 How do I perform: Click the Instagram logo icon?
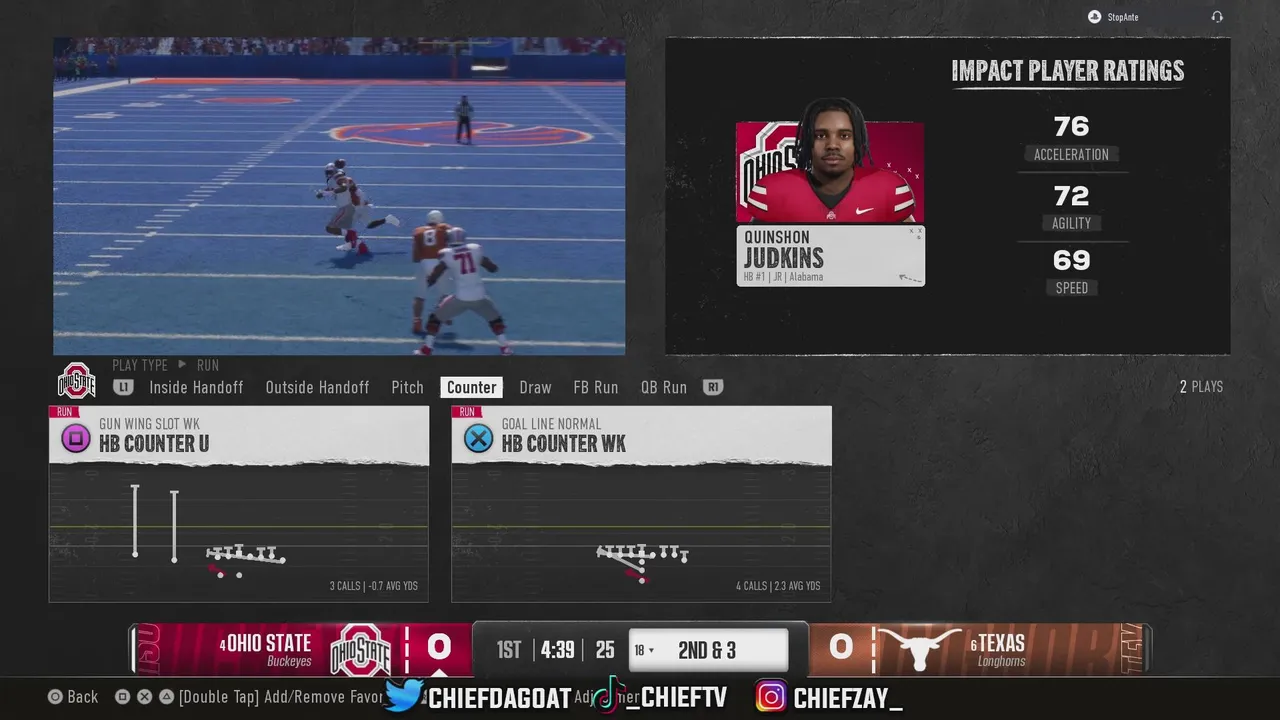click(x=770, y=696)
